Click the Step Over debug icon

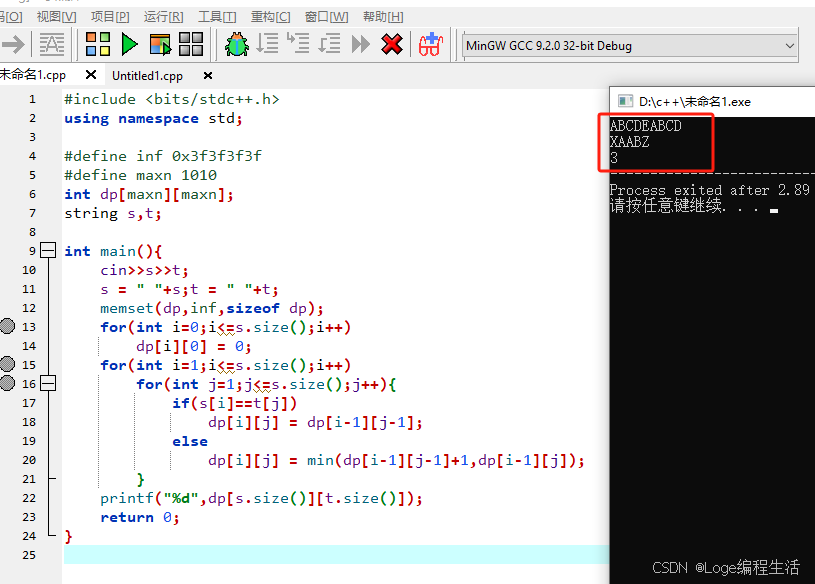(x=268, y=44)
